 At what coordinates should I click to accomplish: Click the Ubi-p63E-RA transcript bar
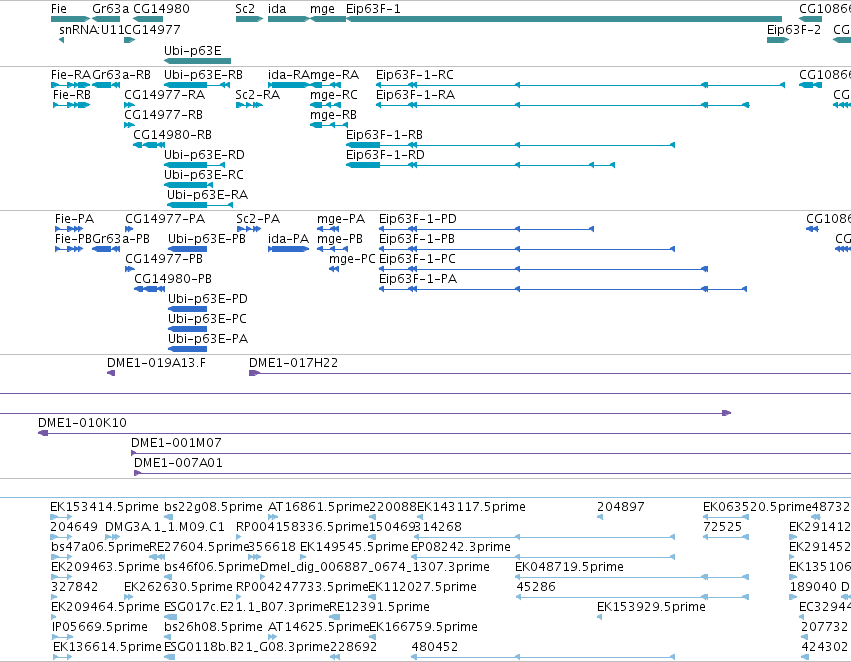pos(200,205)
